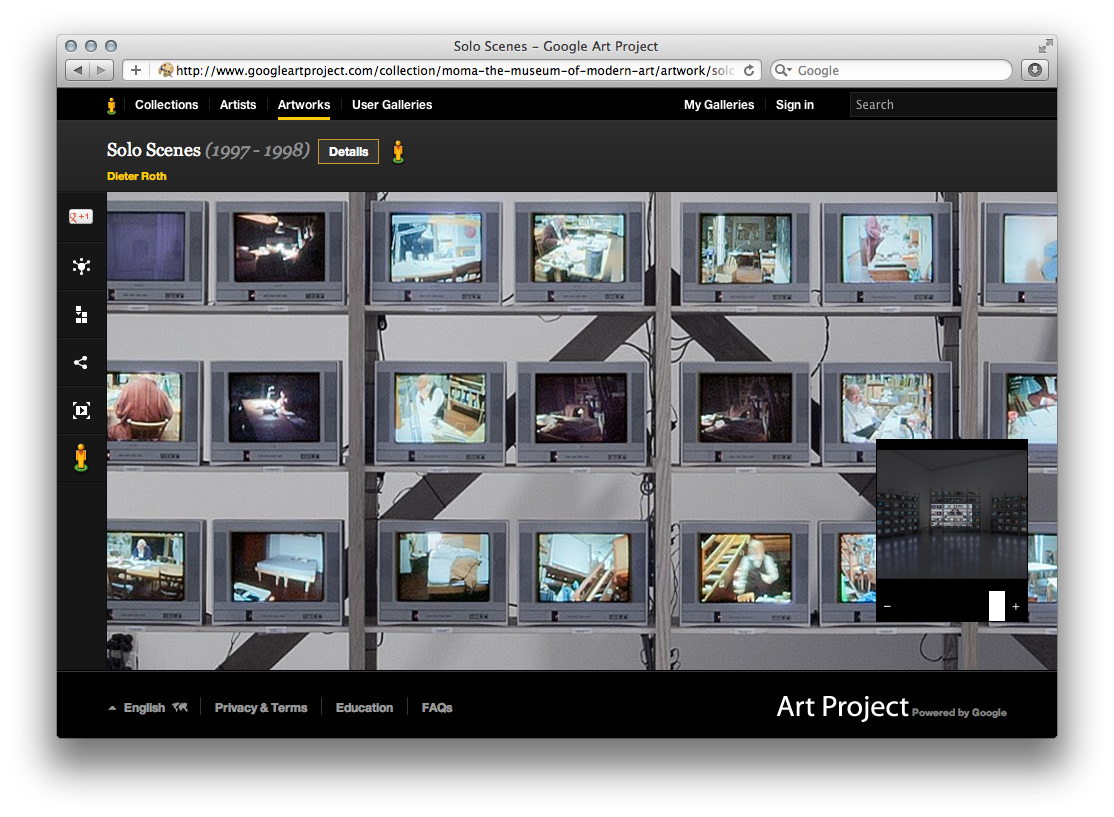The image size is (1114, 817).
Task: Click the Sign in link
Action: 794,105
